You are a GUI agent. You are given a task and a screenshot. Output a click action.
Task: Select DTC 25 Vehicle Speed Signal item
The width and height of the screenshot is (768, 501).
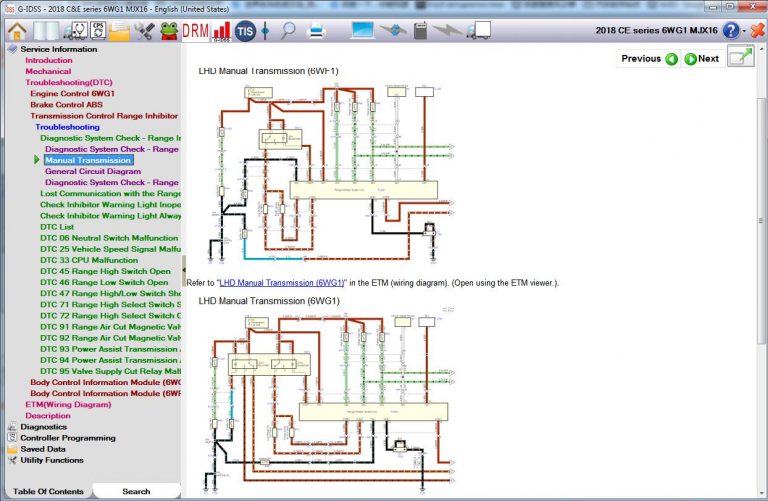pyautogui.click(x=110, y=249)
